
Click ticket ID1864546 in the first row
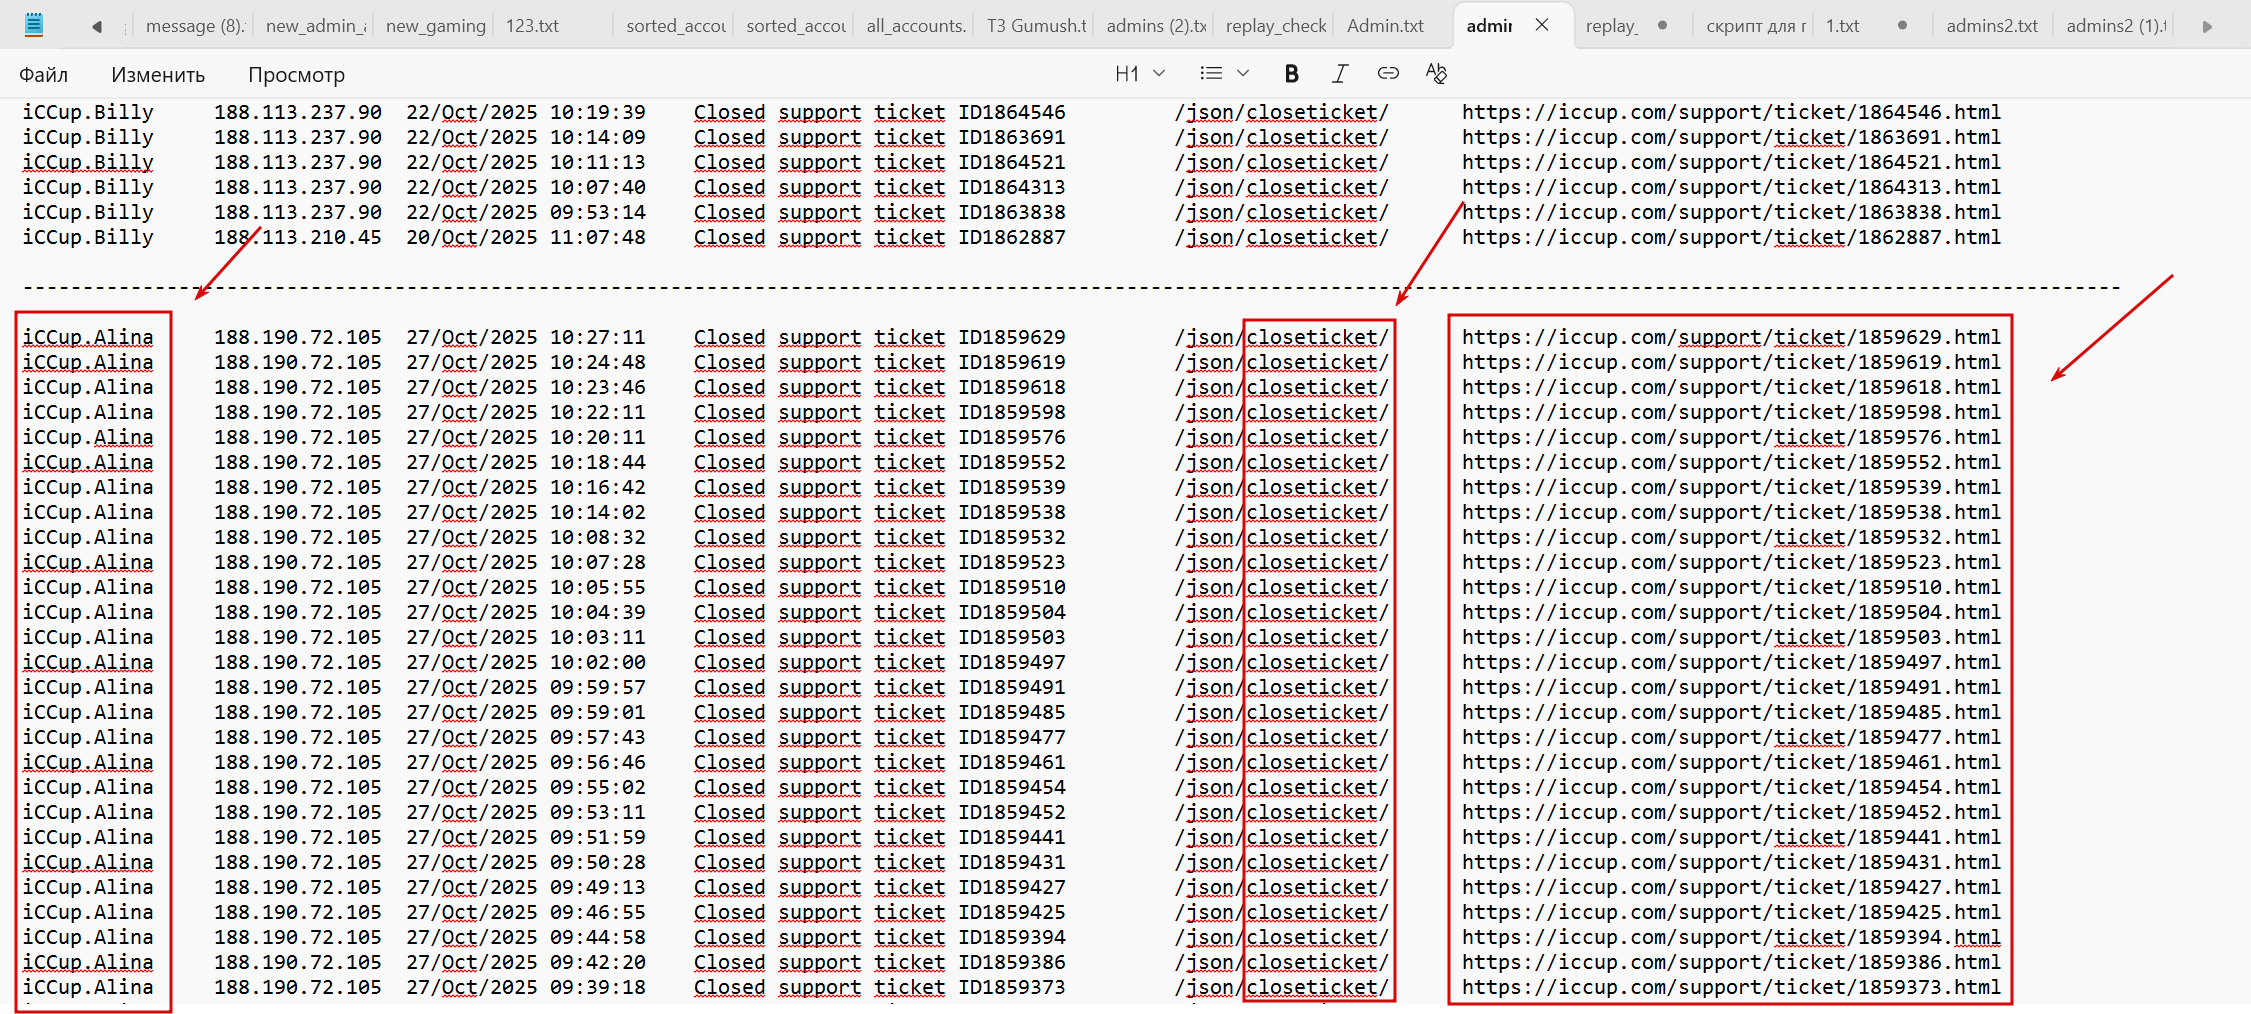(1012, 112)
